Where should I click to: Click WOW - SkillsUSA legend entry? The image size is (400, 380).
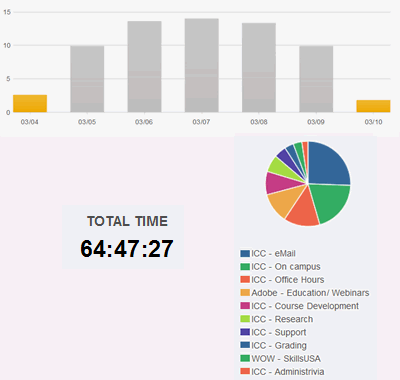pyautogui.click(x=280, y=359)
